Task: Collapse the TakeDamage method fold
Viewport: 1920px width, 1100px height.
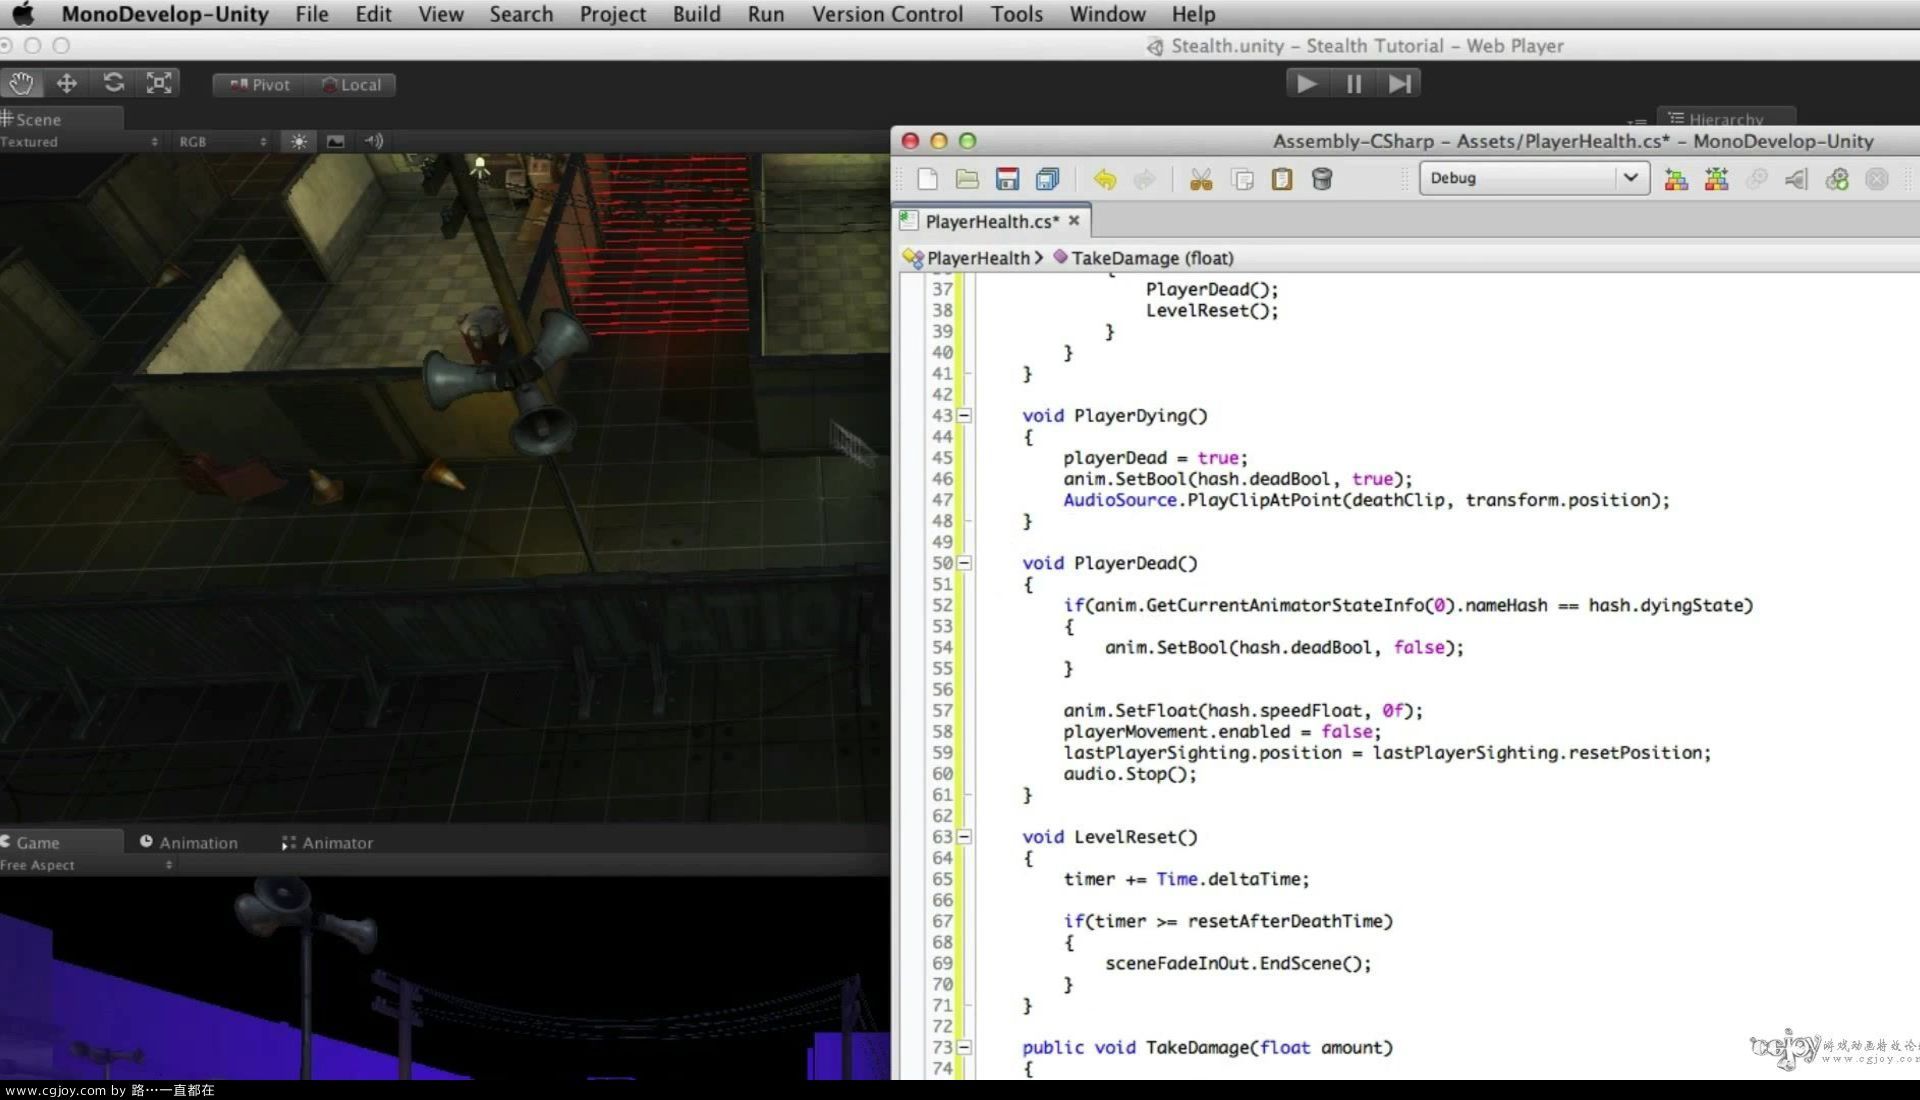Action: pyautogui.click(x=964, y=1047)
